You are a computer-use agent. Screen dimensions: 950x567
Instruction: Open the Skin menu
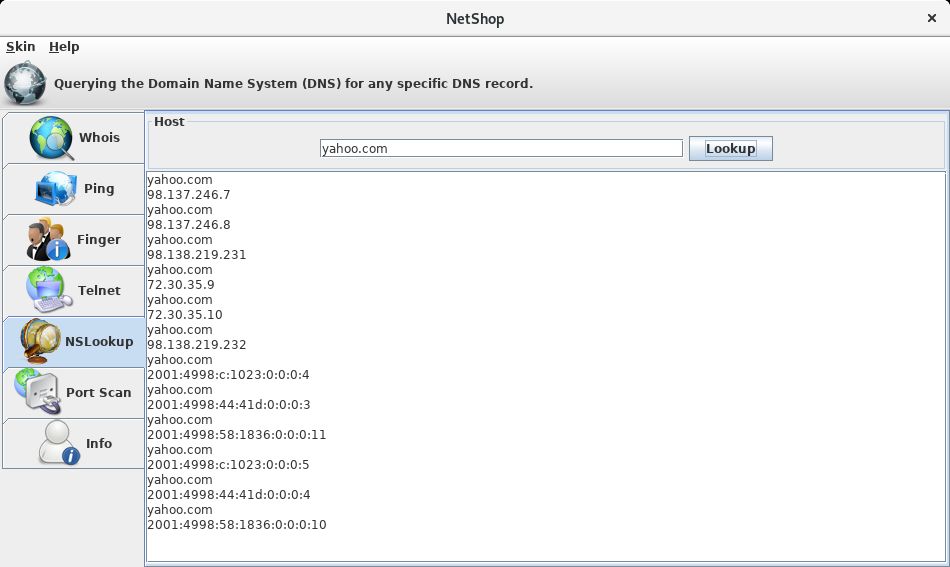21,47
